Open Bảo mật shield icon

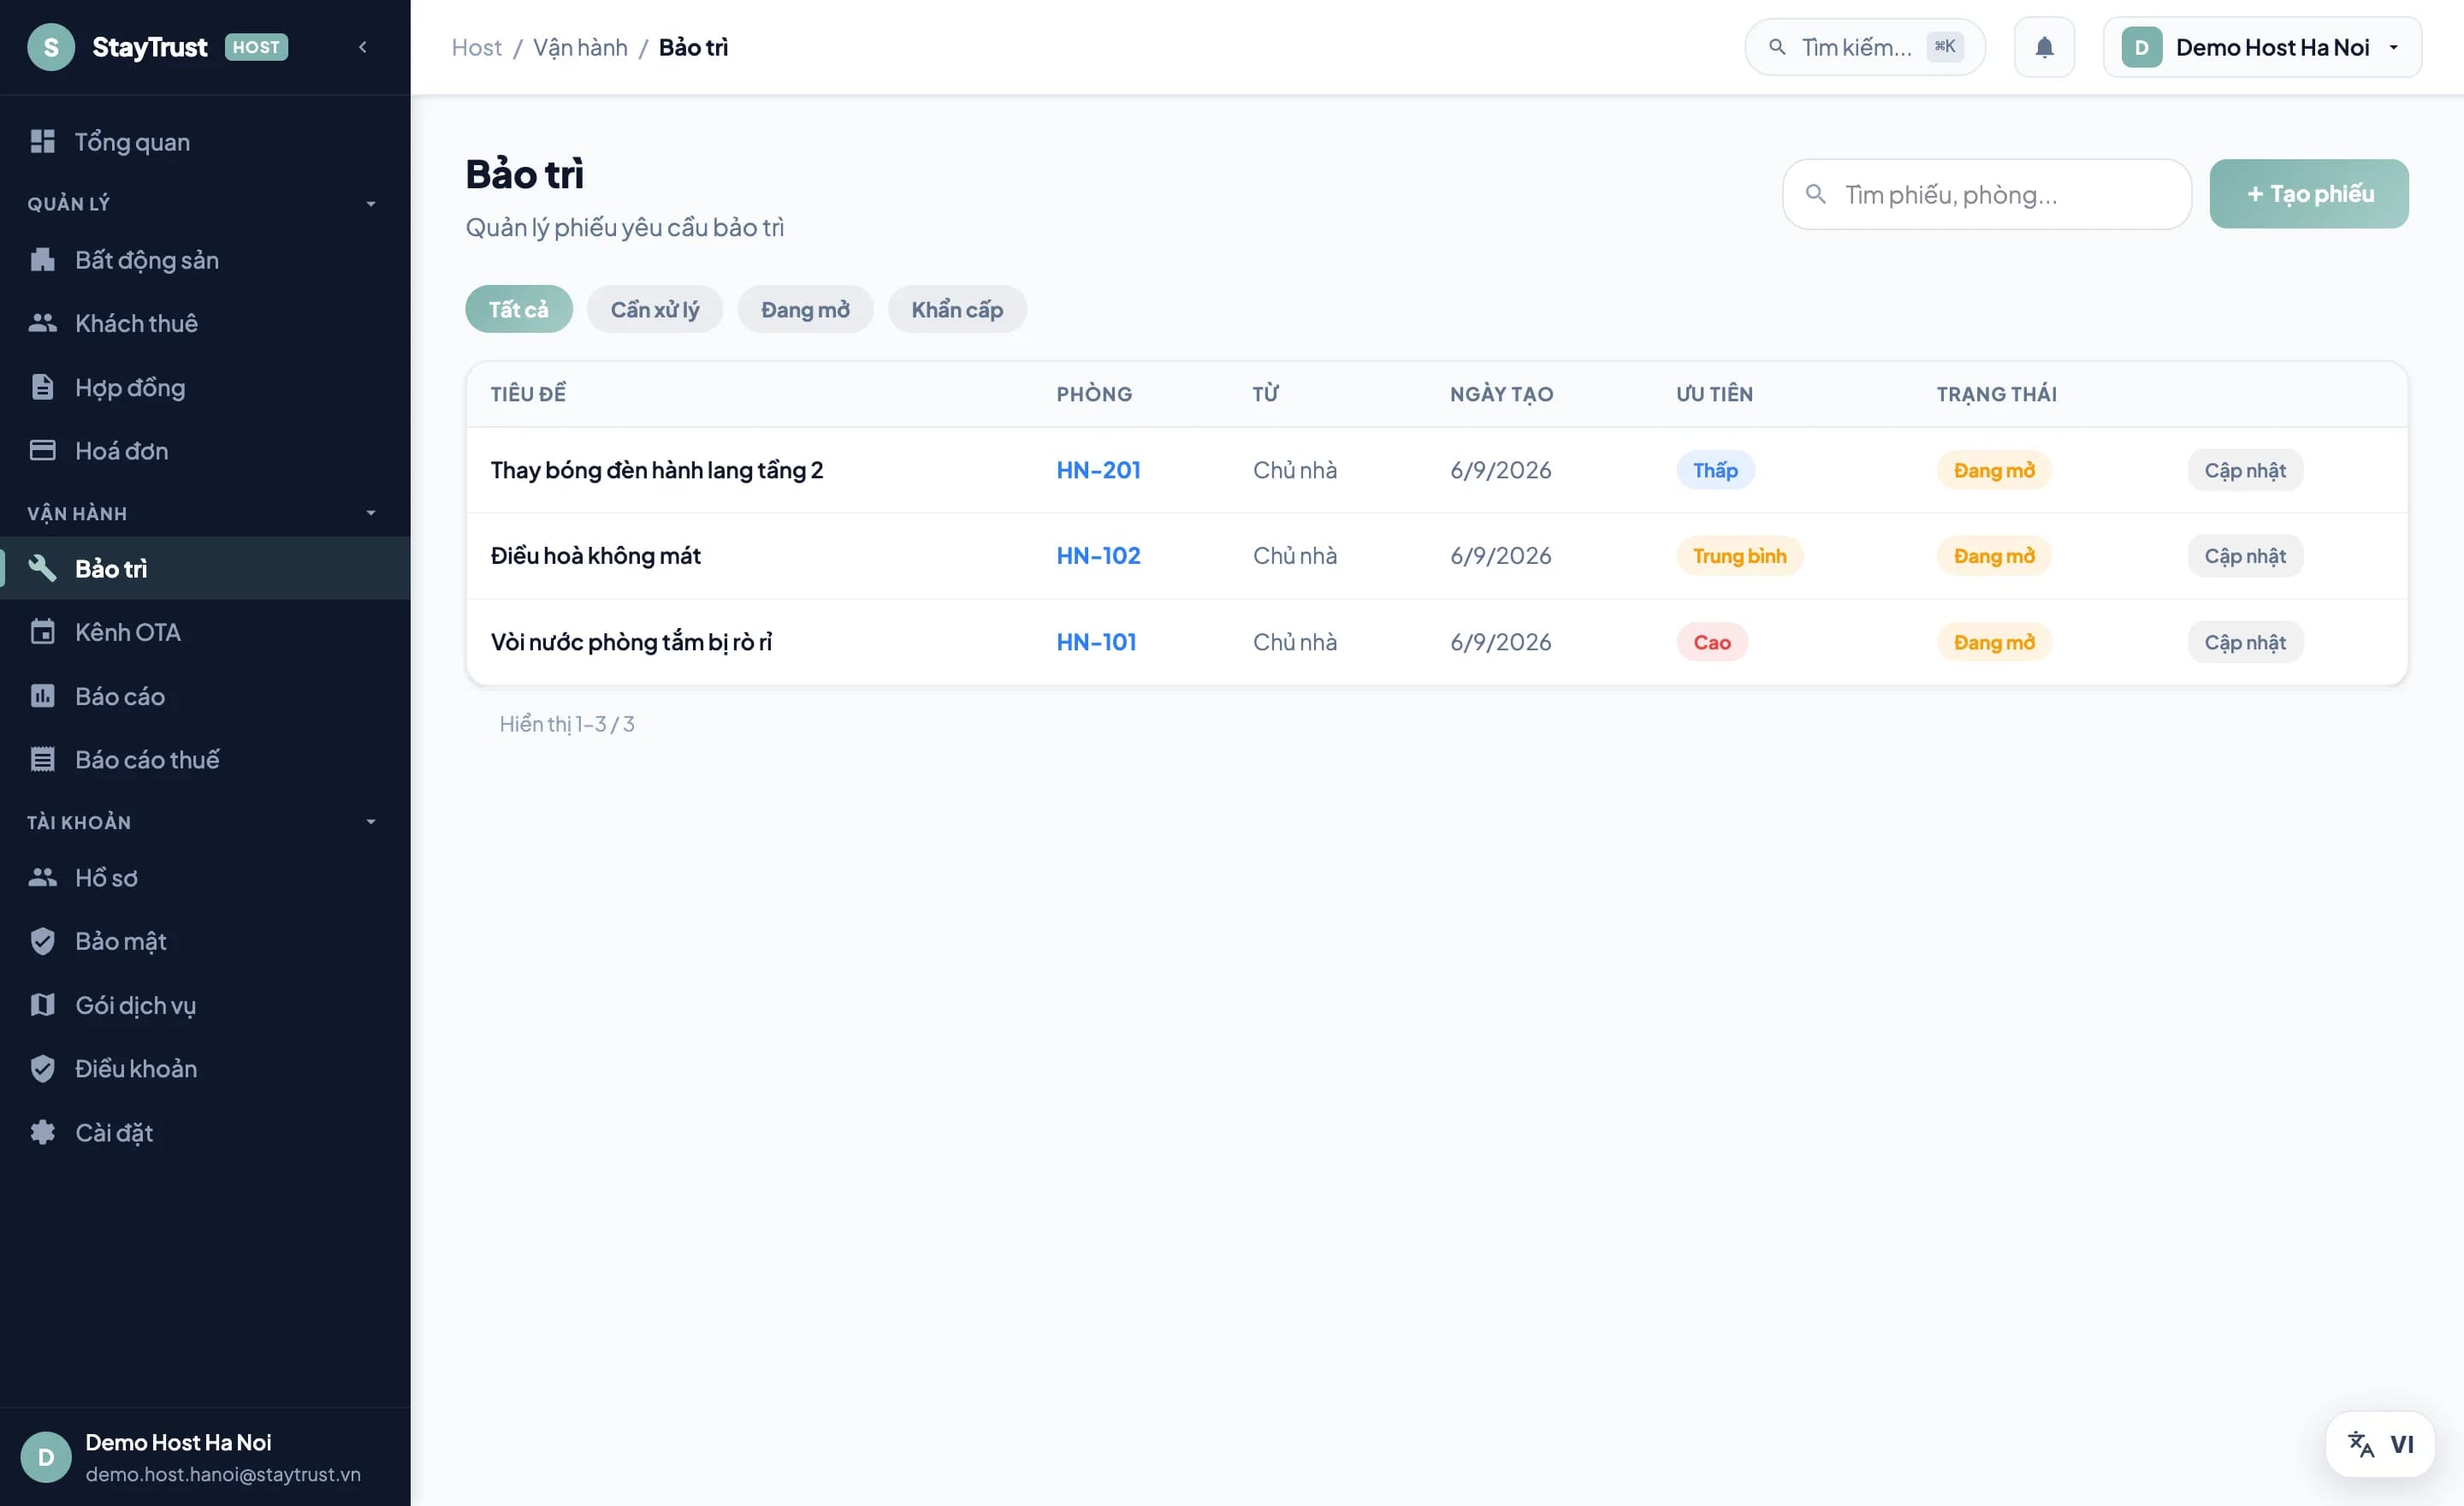(x=42, y=941)
